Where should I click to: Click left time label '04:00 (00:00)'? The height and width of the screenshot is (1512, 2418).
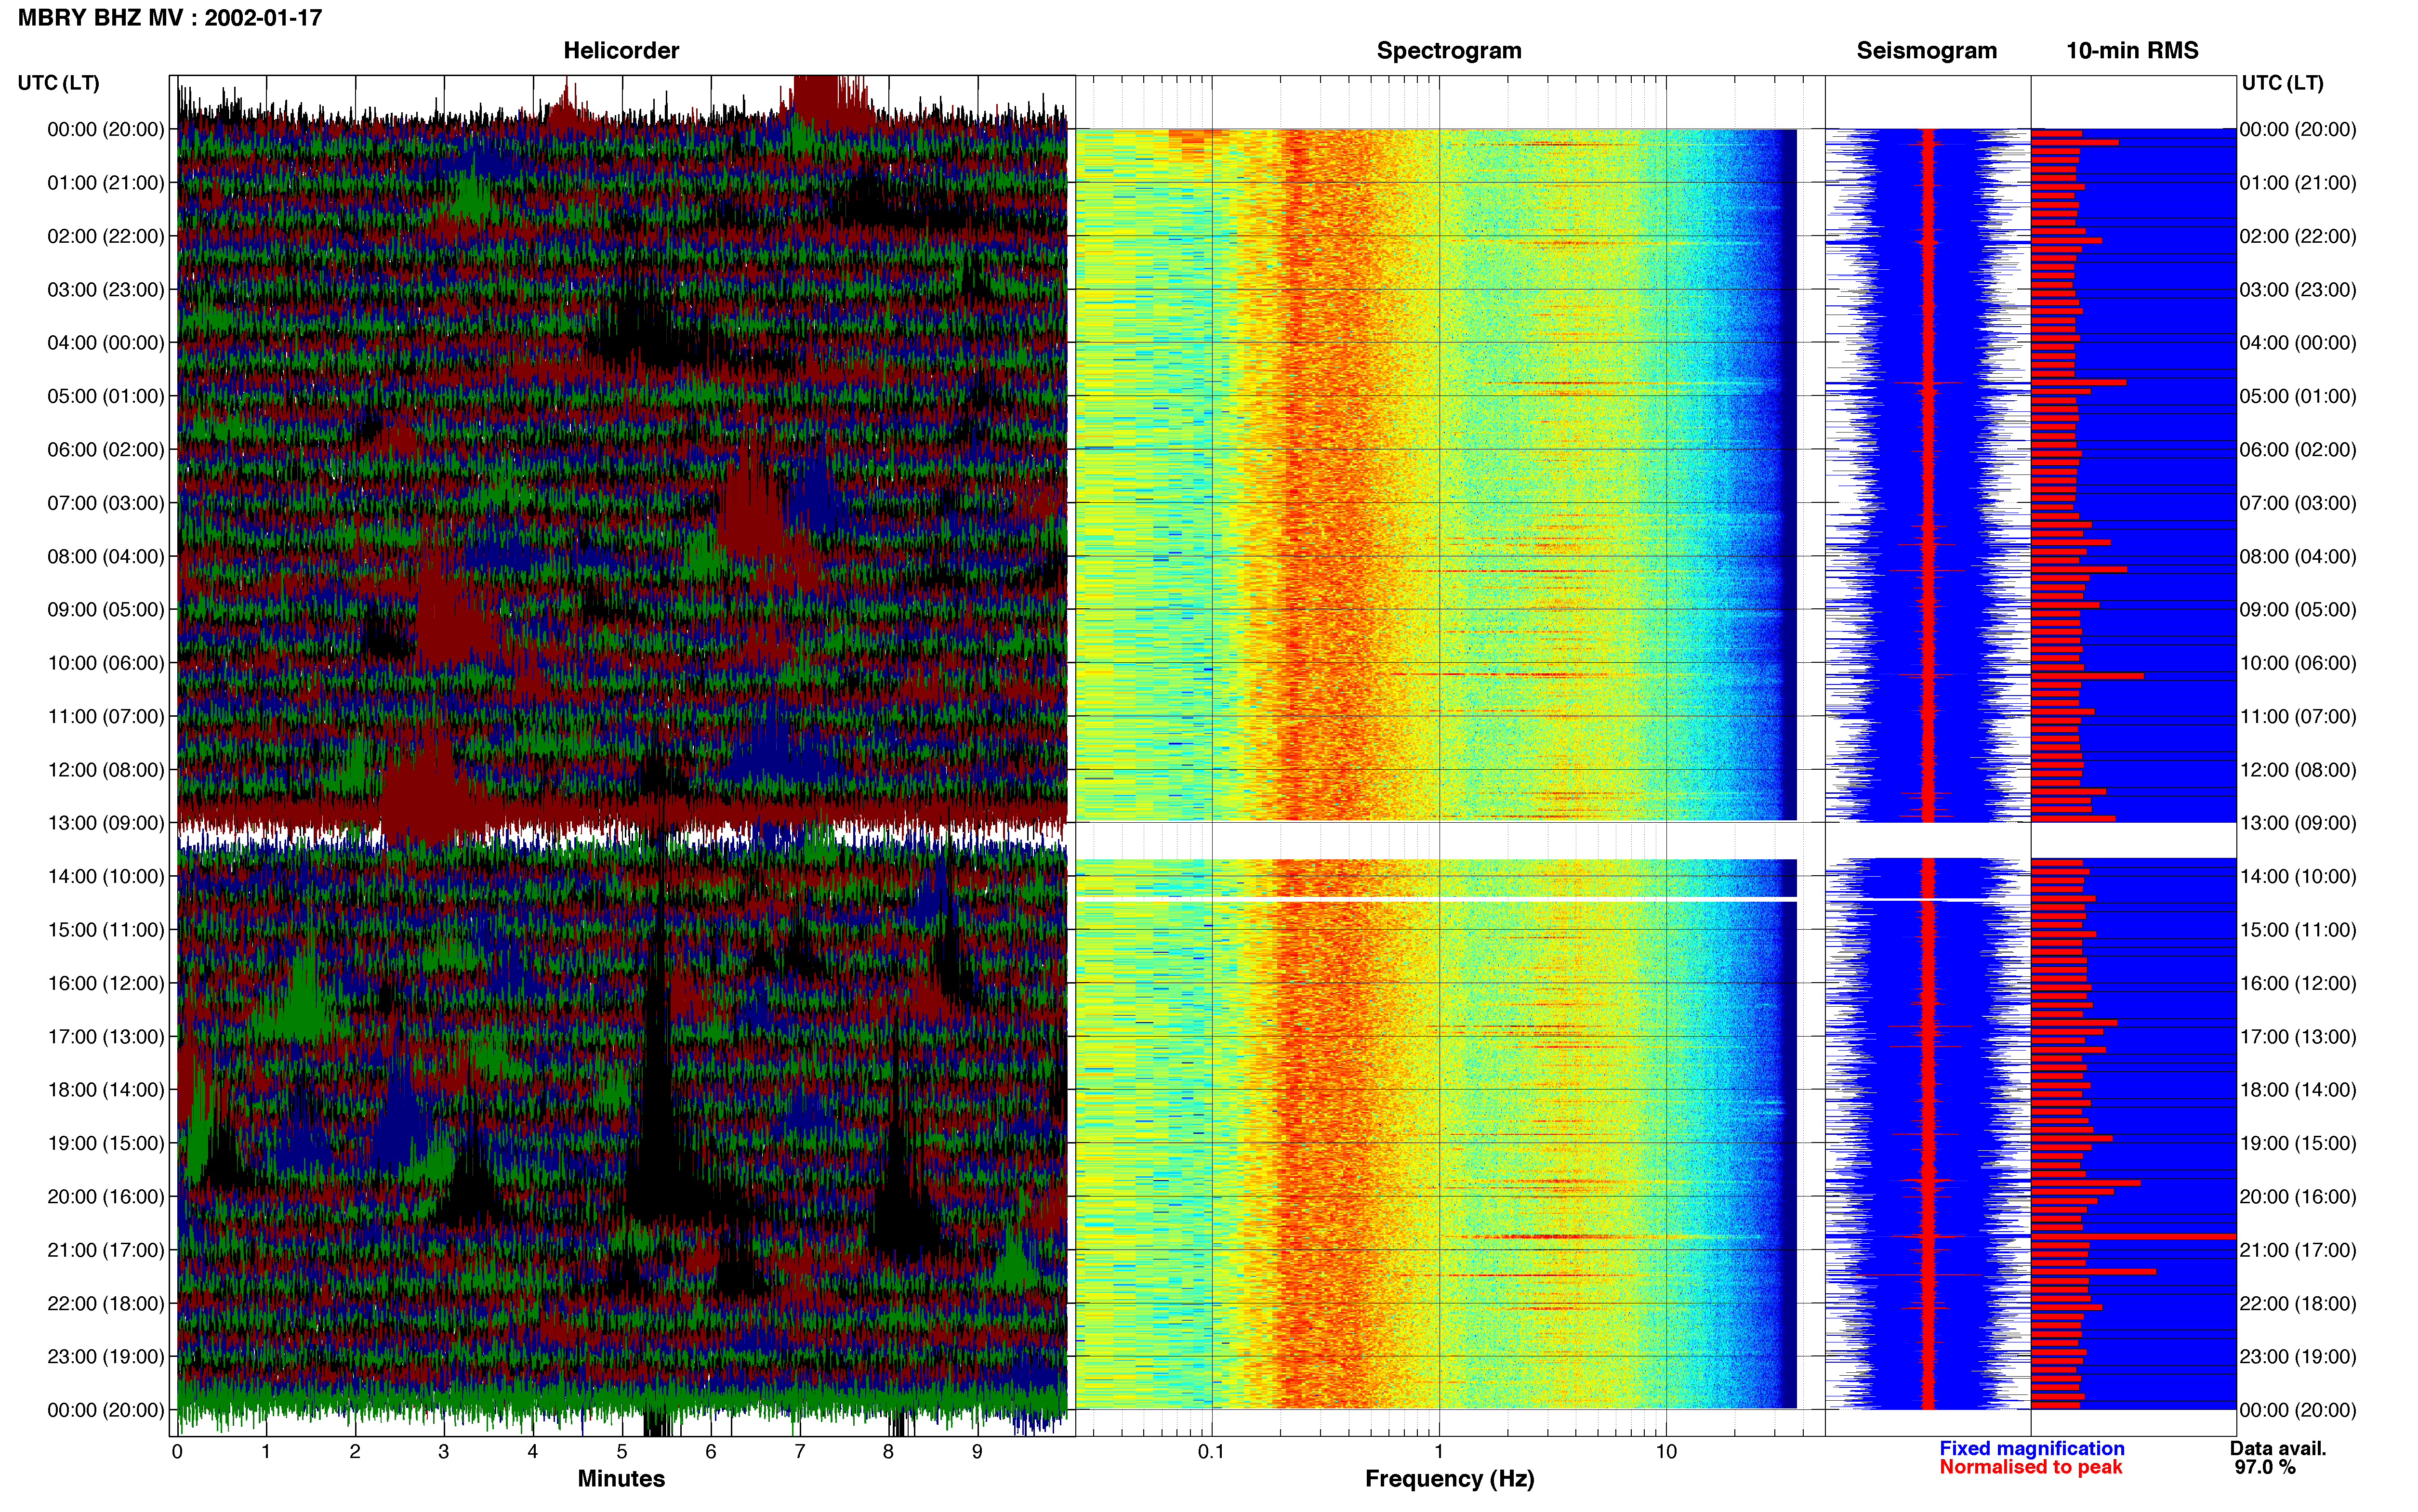pos(106,342)
